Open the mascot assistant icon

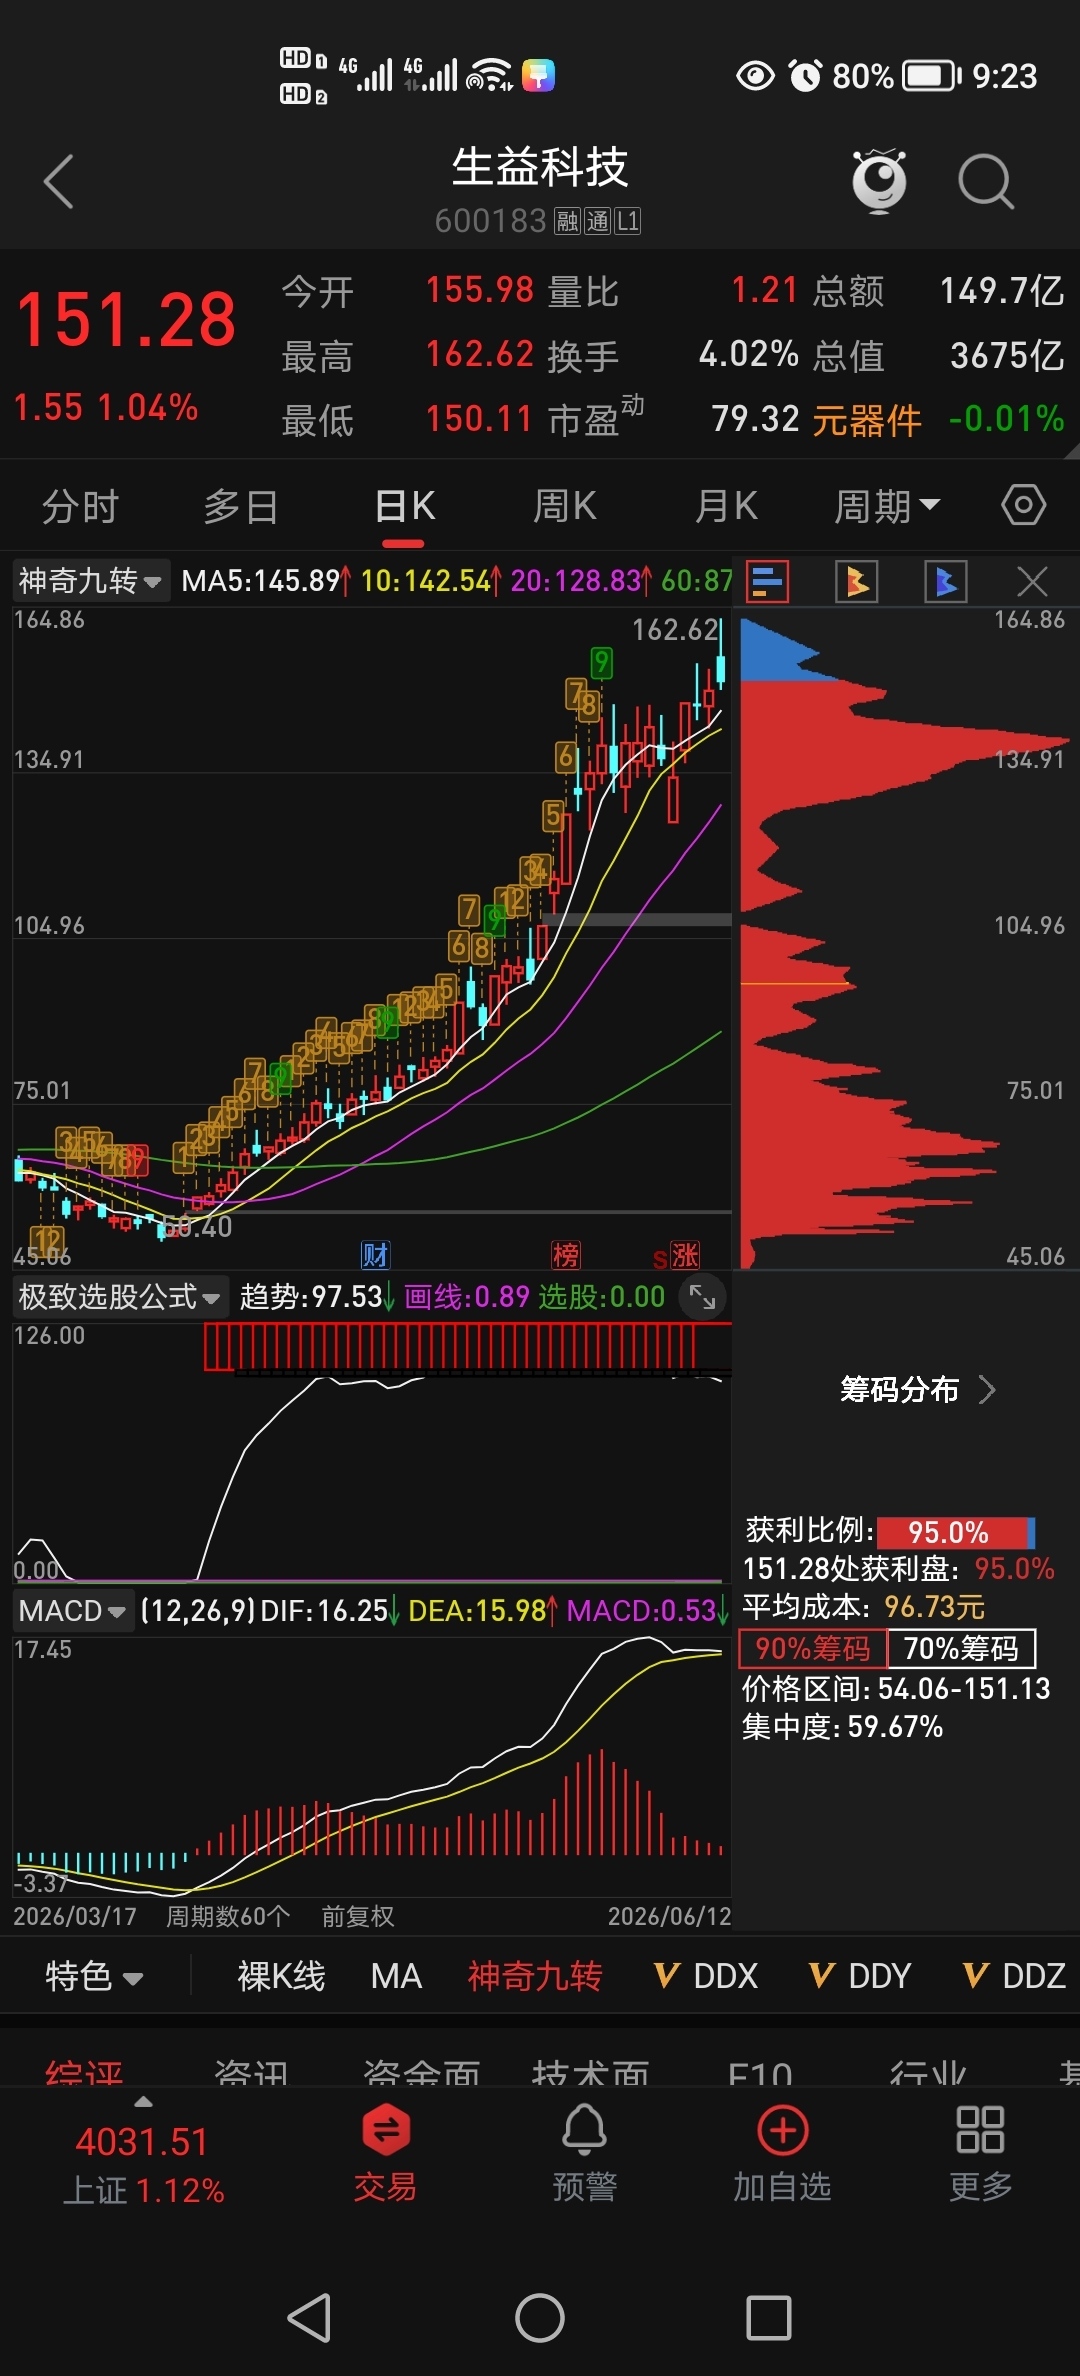[x=879, y=181]
